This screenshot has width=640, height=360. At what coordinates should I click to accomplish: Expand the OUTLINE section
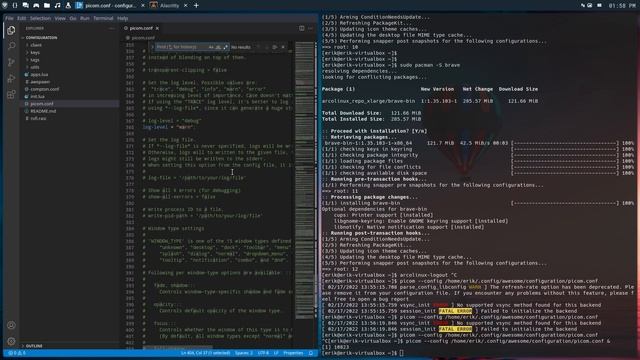coord(34,346)
